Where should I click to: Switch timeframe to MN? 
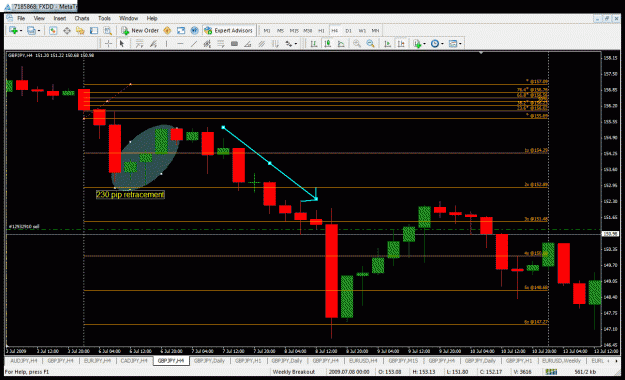pyautogui.click(x=375, y=31)
